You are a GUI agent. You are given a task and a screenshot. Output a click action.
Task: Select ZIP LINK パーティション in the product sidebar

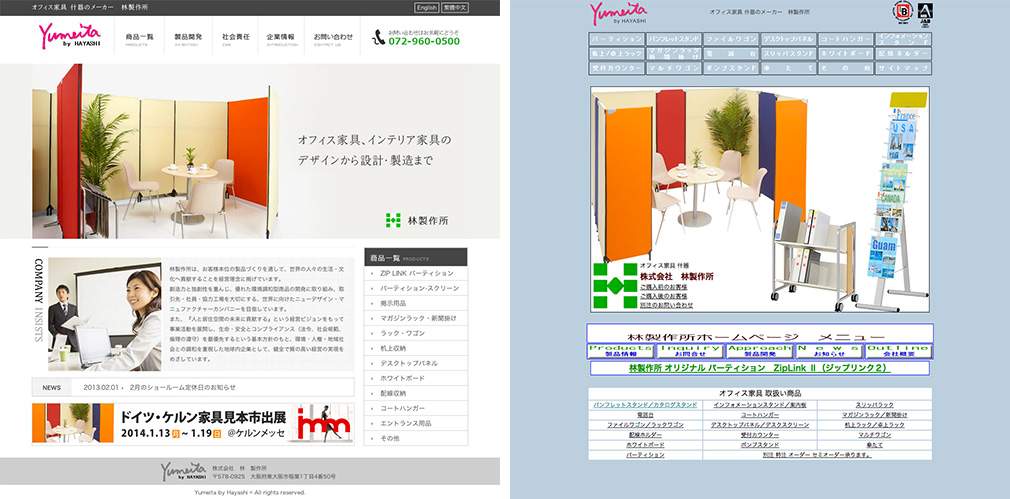pos(416,274)
